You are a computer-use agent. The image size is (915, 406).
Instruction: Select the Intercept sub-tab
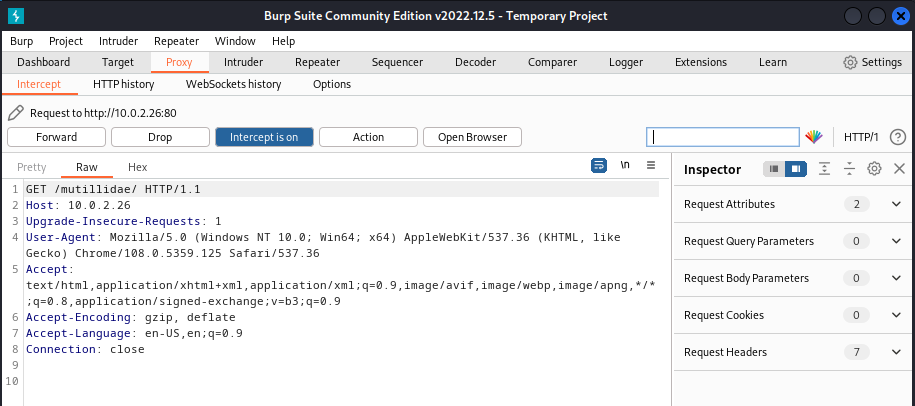click(39, 84)
